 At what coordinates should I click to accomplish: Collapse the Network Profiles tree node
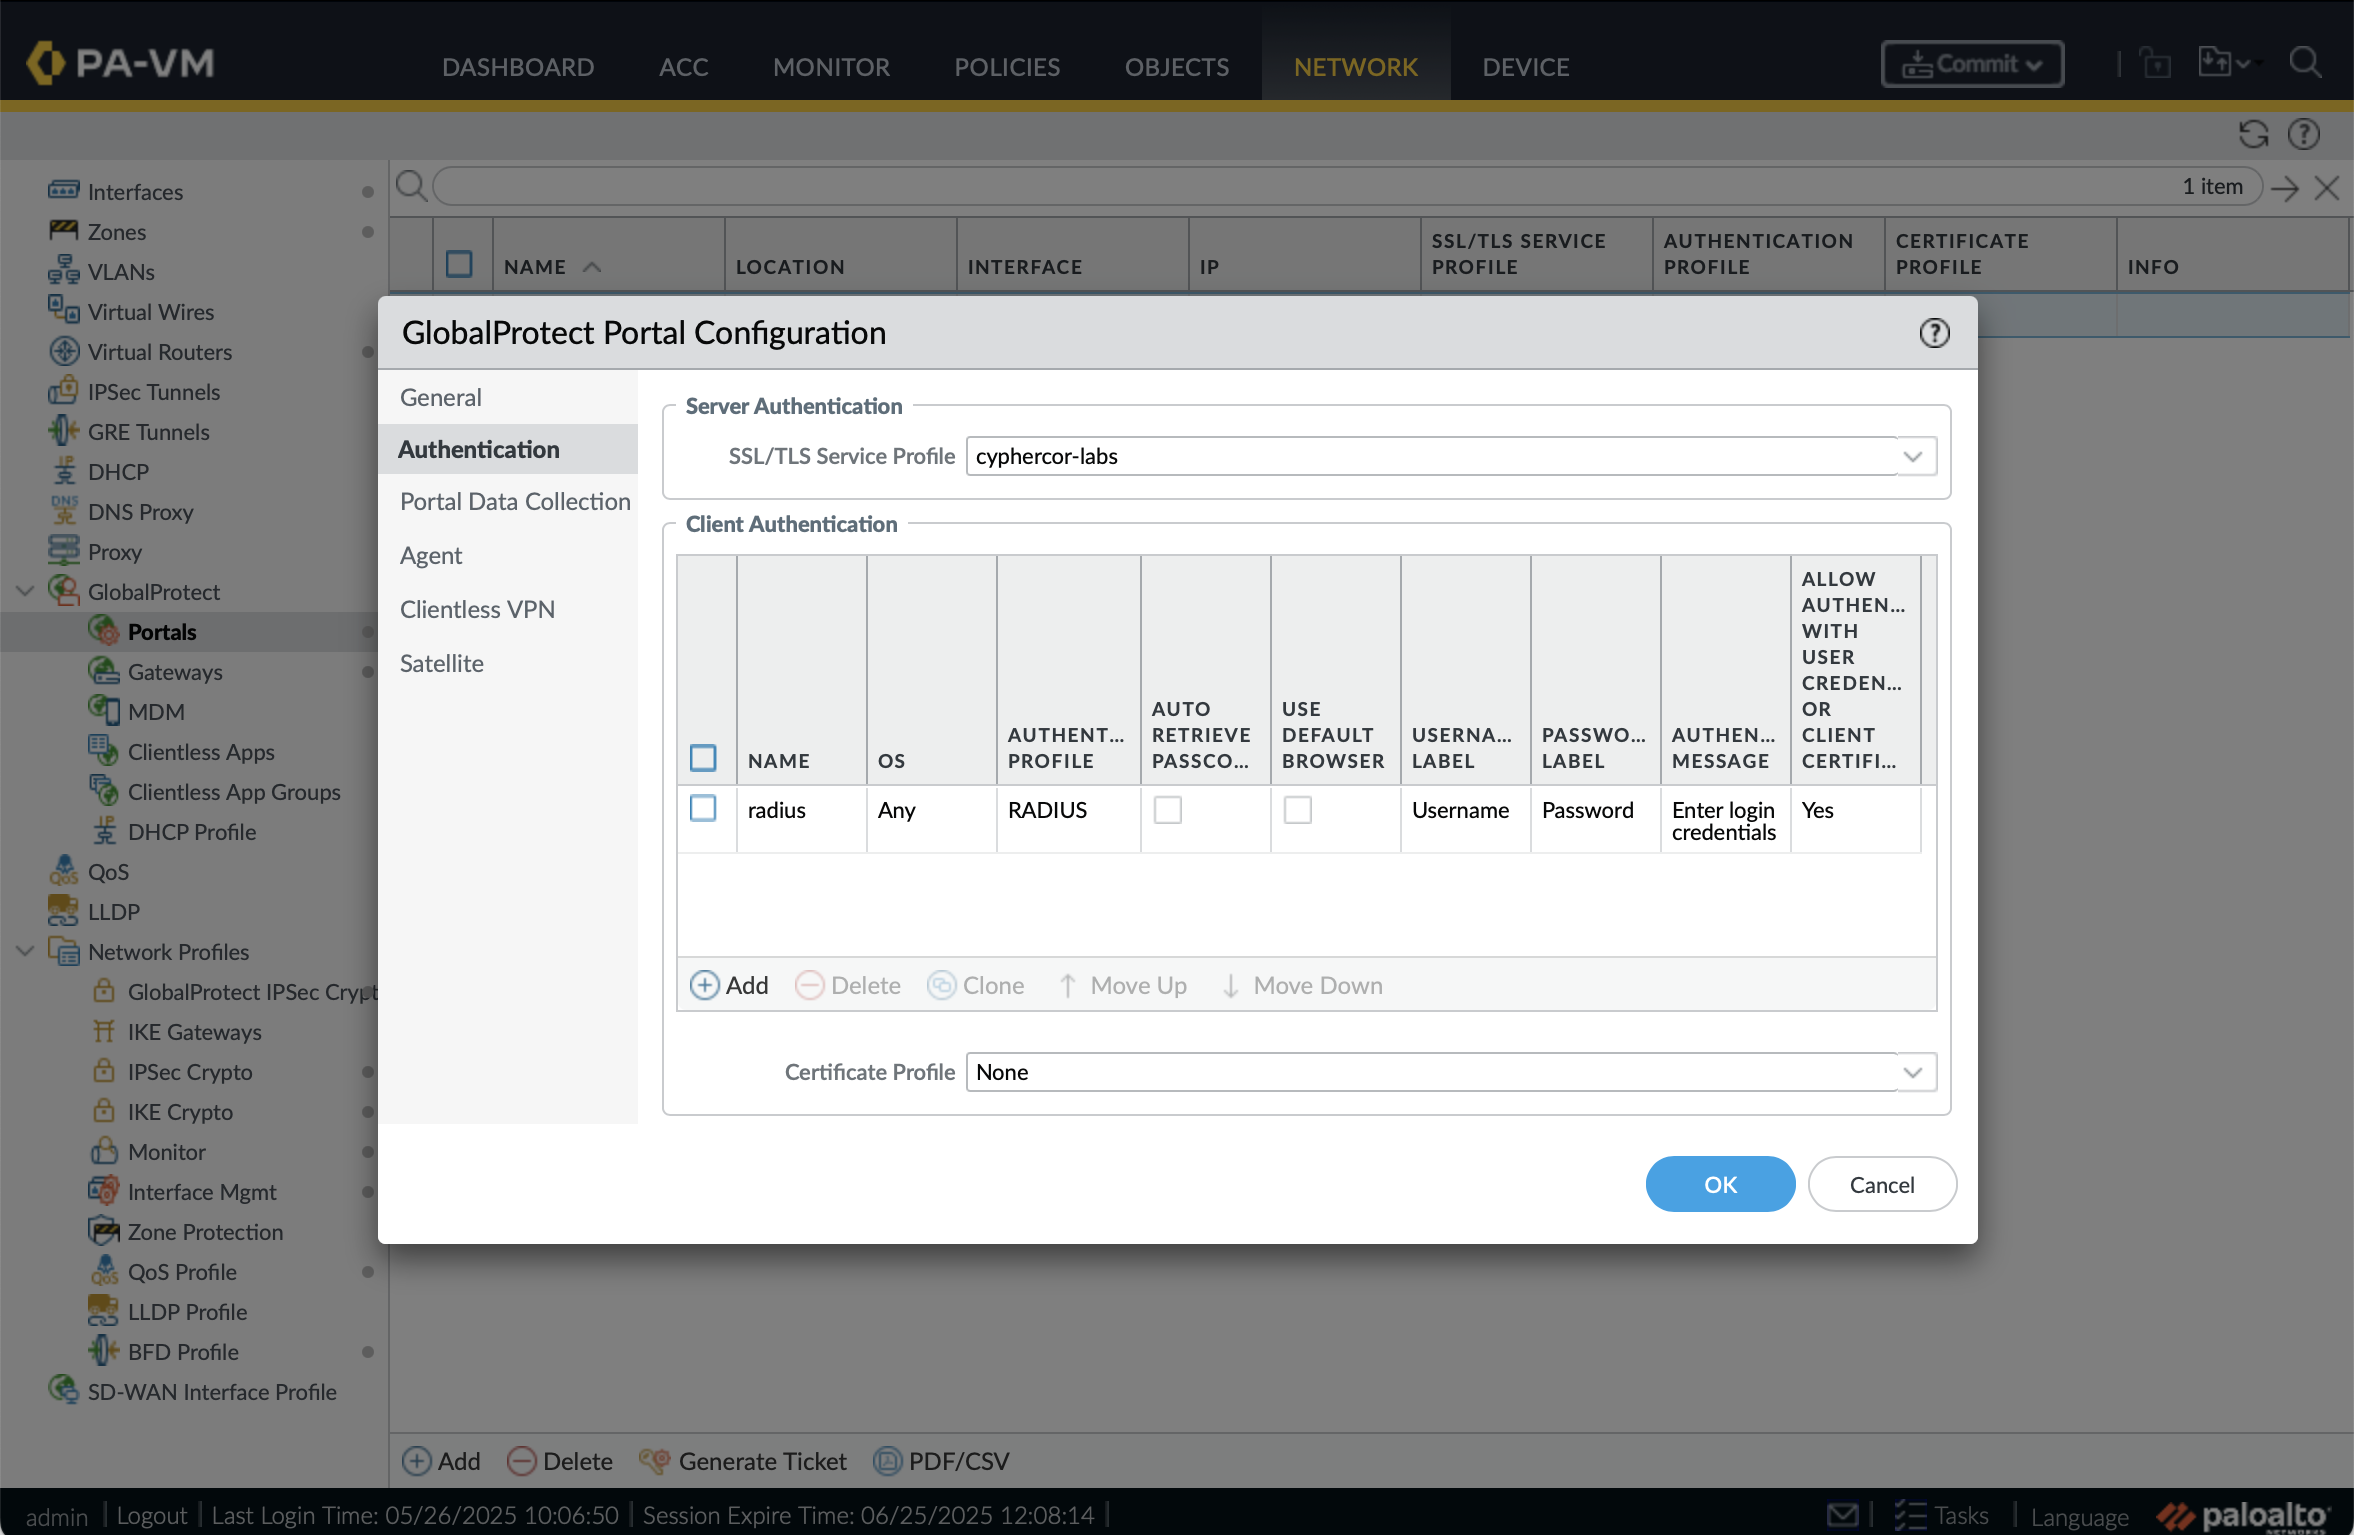point(25,951)
